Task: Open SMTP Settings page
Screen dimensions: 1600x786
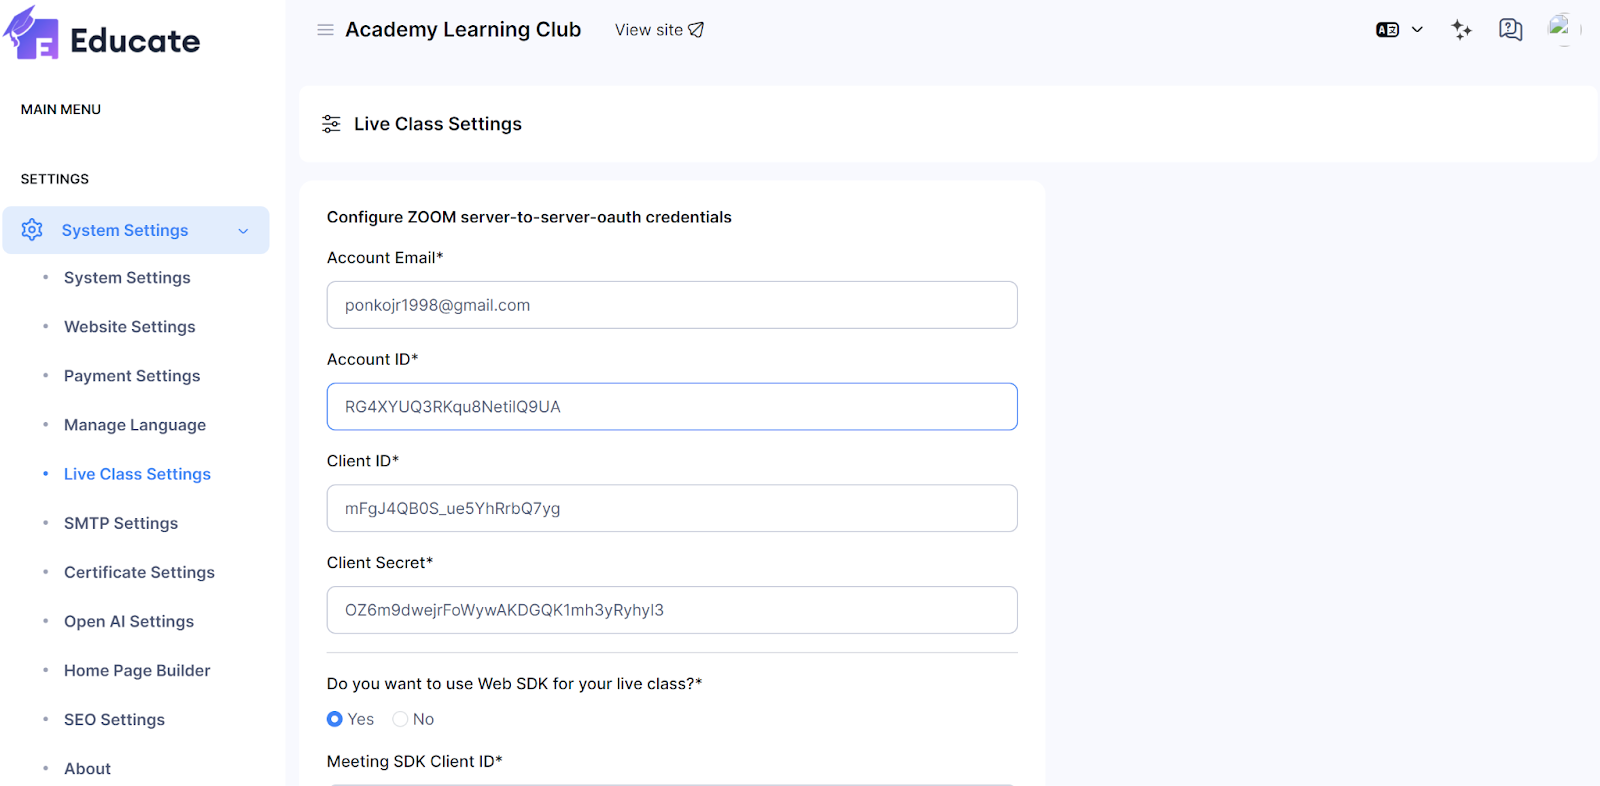Action: coord(121,523)
